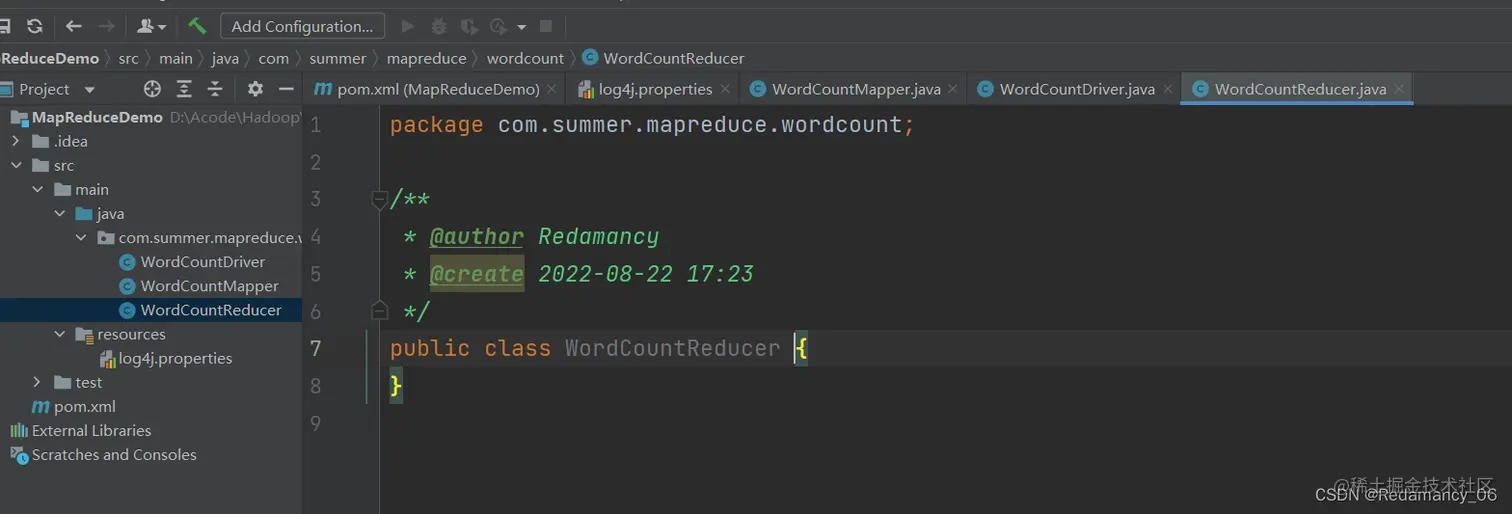
Task: Select mapreduce in the breadcrumb bar
Action: (427, 58)
